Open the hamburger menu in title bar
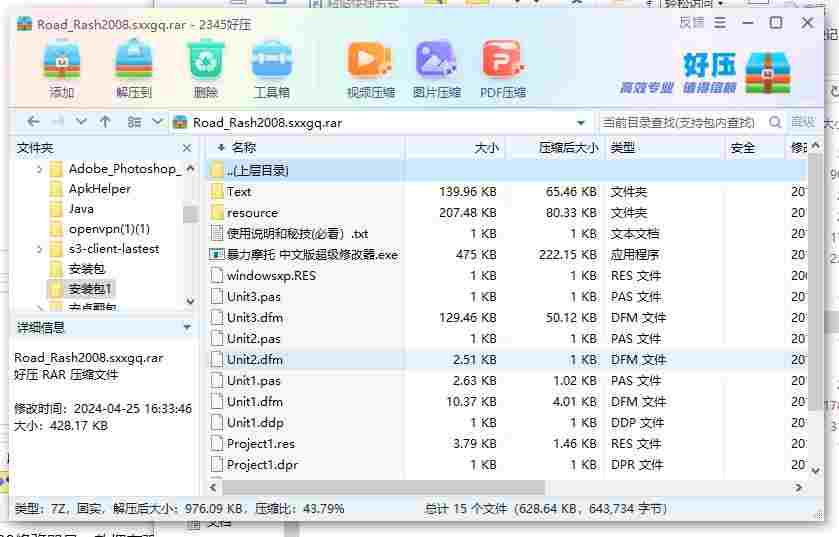Screen dimensions: 839x537 720,23
